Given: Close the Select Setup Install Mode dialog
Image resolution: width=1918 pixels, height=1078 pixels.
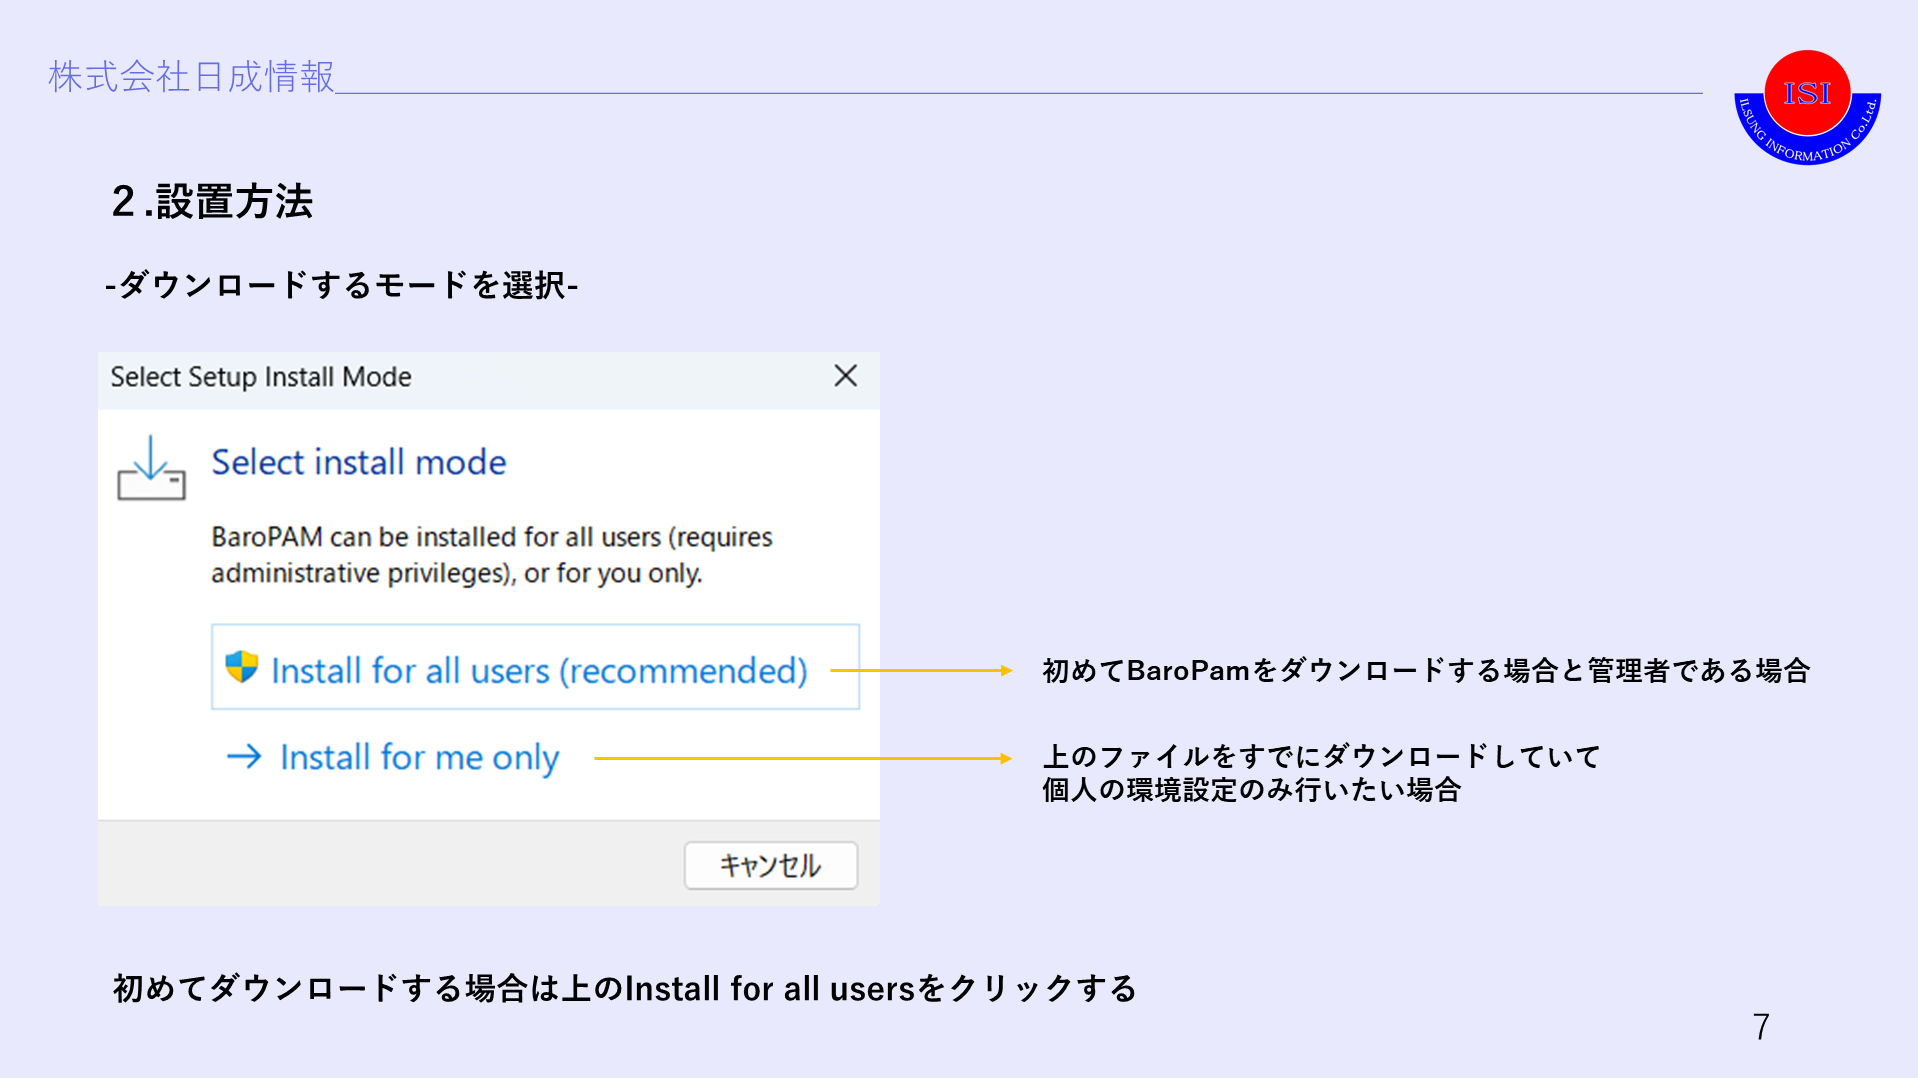Looking at the screenshot, I should coord(846,376).
